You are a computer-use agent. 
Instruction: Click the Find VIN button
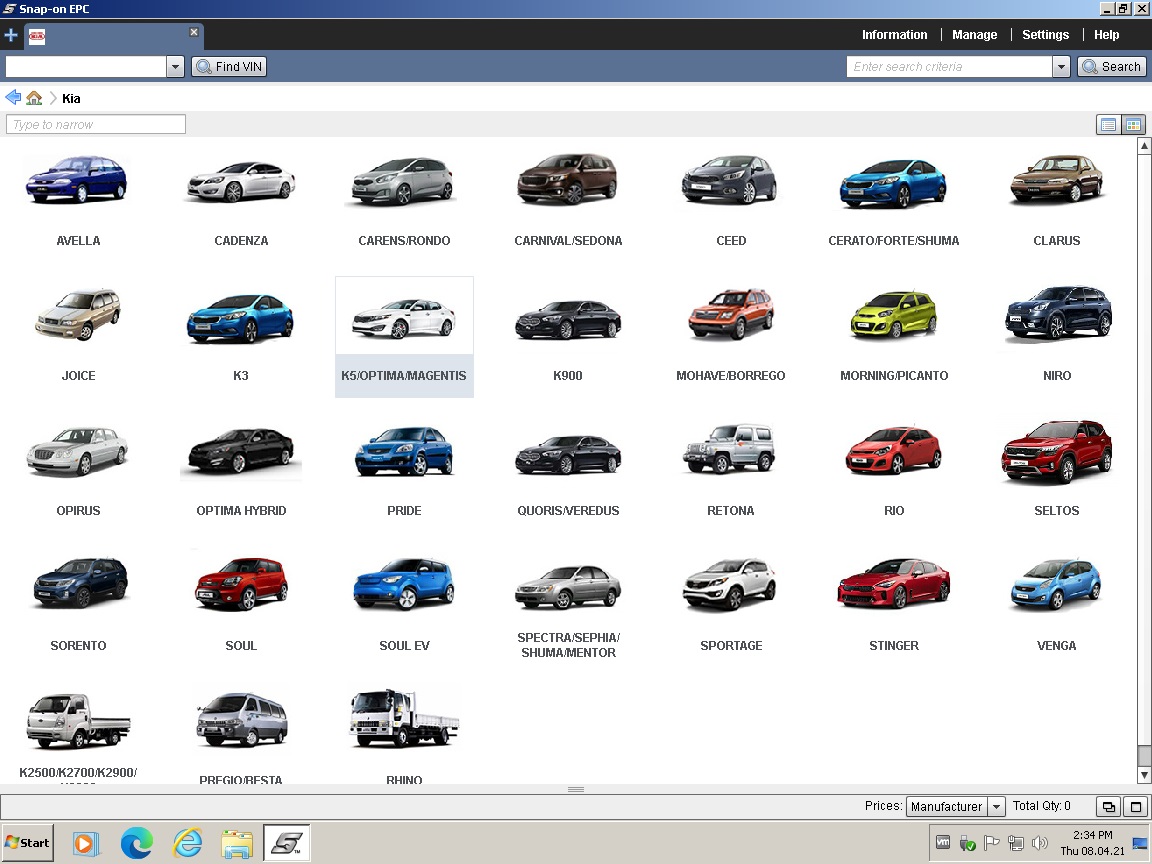[229, 66]
